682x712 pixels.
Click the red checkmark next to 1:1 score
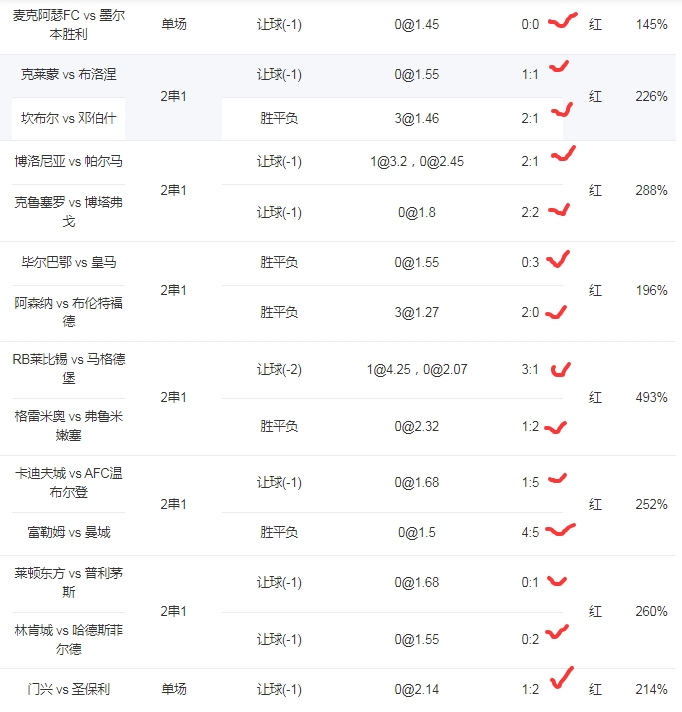click(x=559, y=67)
